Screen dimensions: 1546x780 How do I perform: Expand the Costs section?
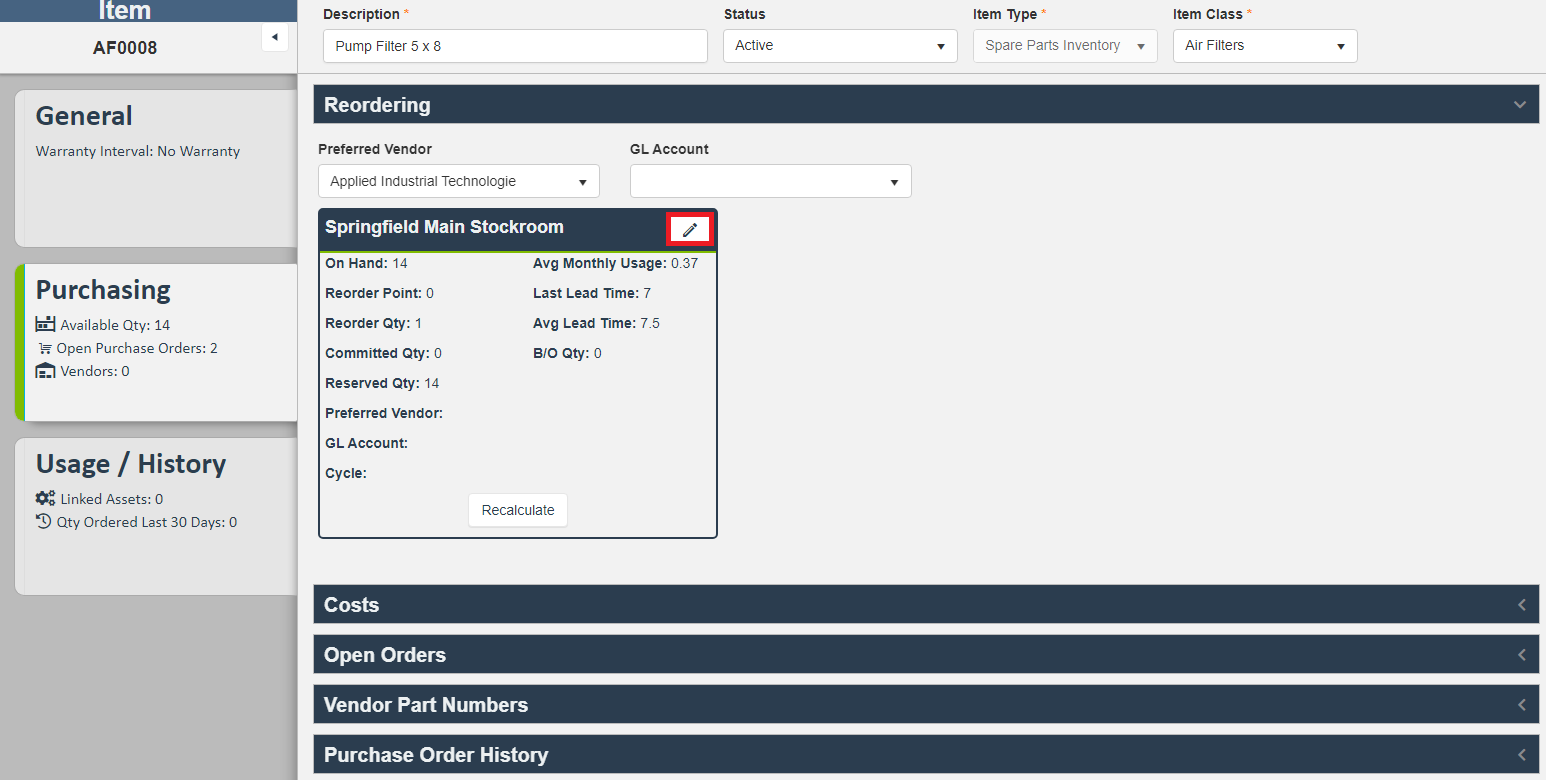click(x=1519, y=604)
